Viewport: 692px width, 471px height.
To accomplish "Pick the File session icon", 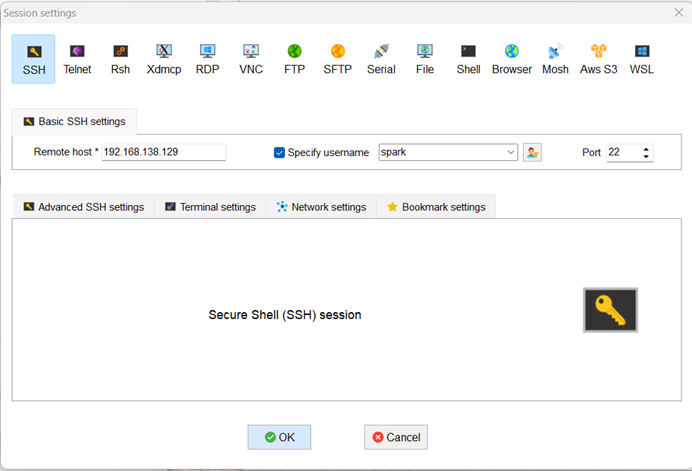I will tap(425, 59).
